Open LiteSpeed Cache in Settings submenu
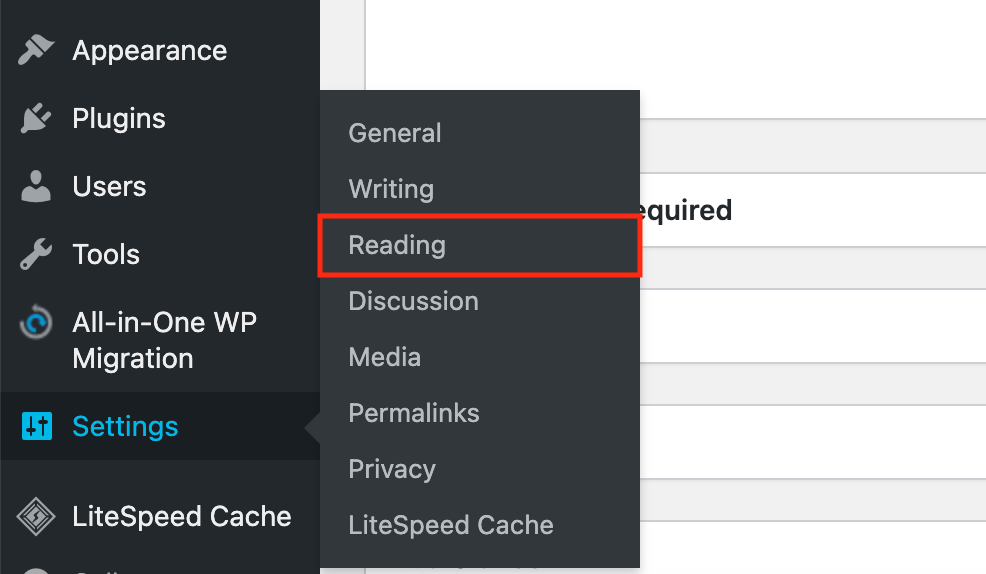986x574 pixels. (x=451, y=525)
